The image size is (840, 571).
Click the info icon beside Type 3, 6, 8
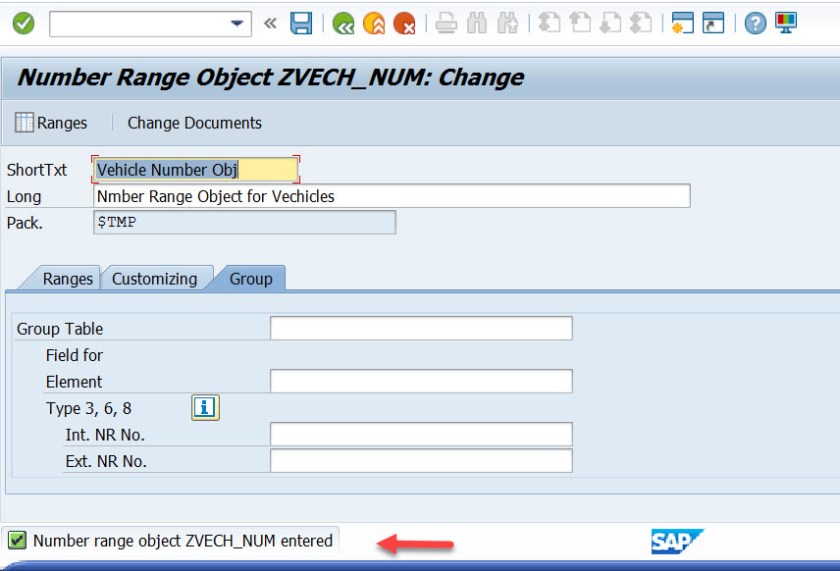[x=205, y=408]
